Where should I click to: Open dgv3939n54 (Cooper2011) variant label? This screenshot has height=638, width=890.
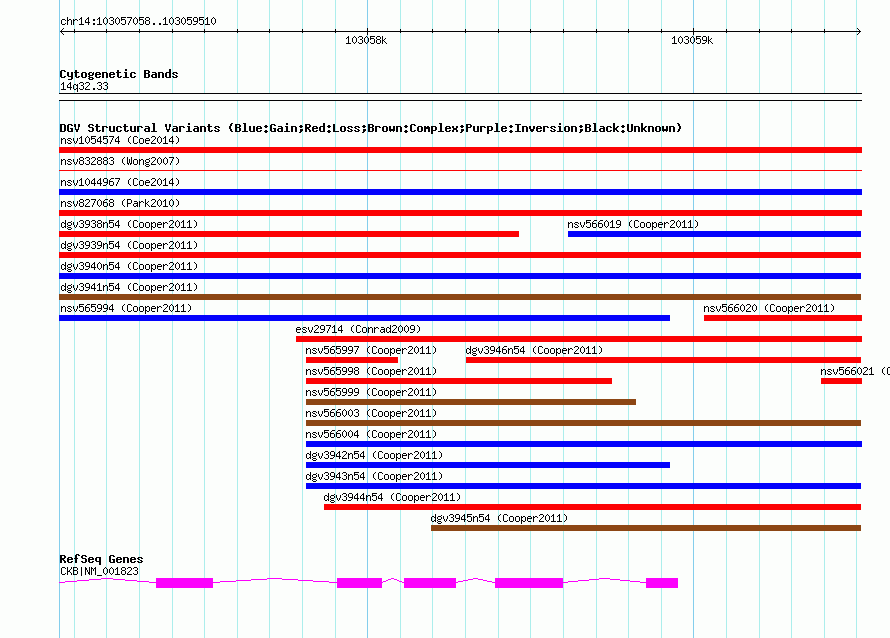[x=129, y=245]
